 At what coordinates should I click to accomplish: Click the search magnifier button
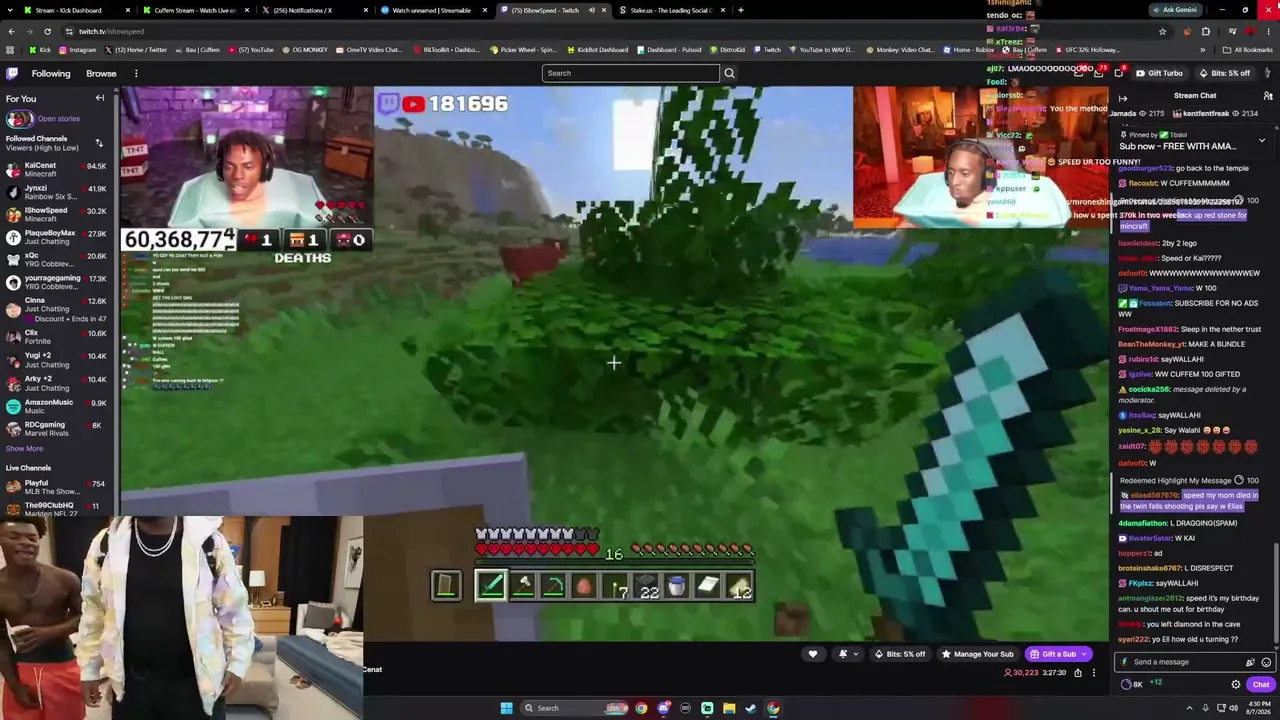click(x=729, y=73)
